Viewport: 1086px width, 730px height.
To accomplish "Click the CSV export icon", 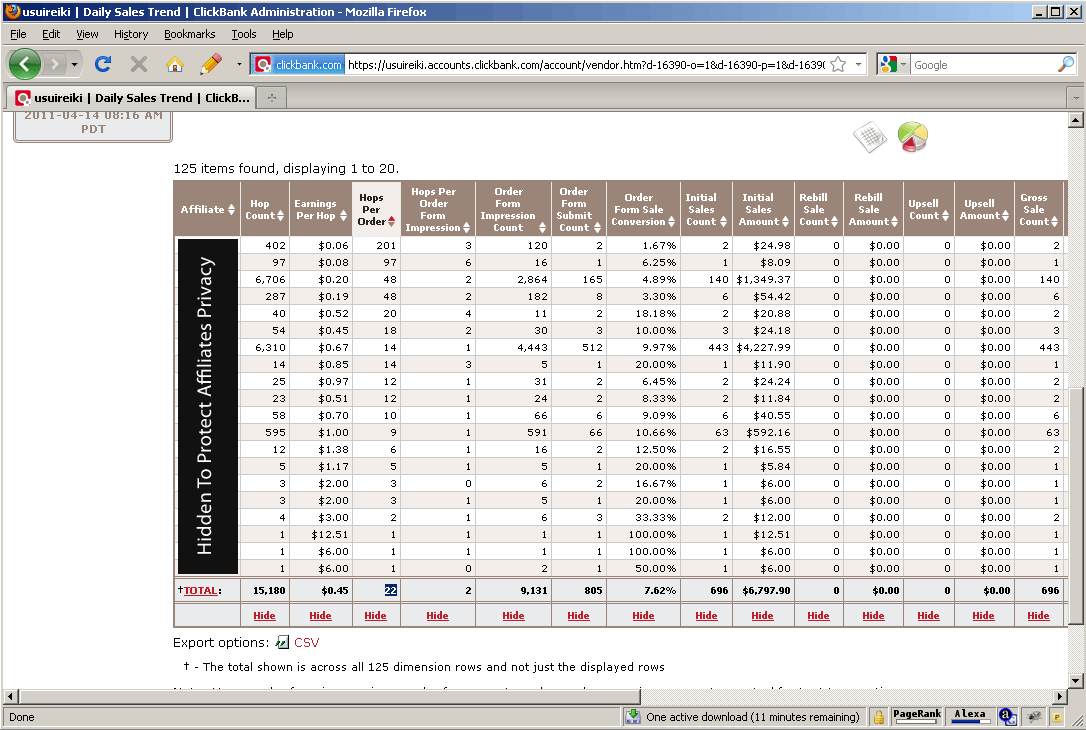I will pyautogui.click(x=282, y=642).
